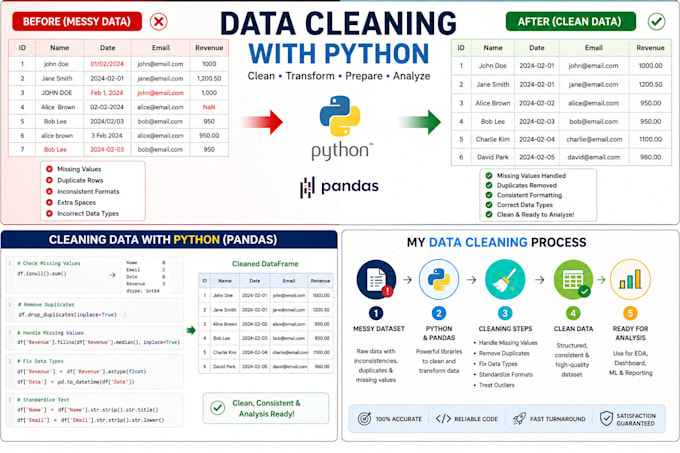Click the shield icon beside Satisfaction Guaranteed
Image resolution: width=680 pixels, height=453 pixels.
606,419
